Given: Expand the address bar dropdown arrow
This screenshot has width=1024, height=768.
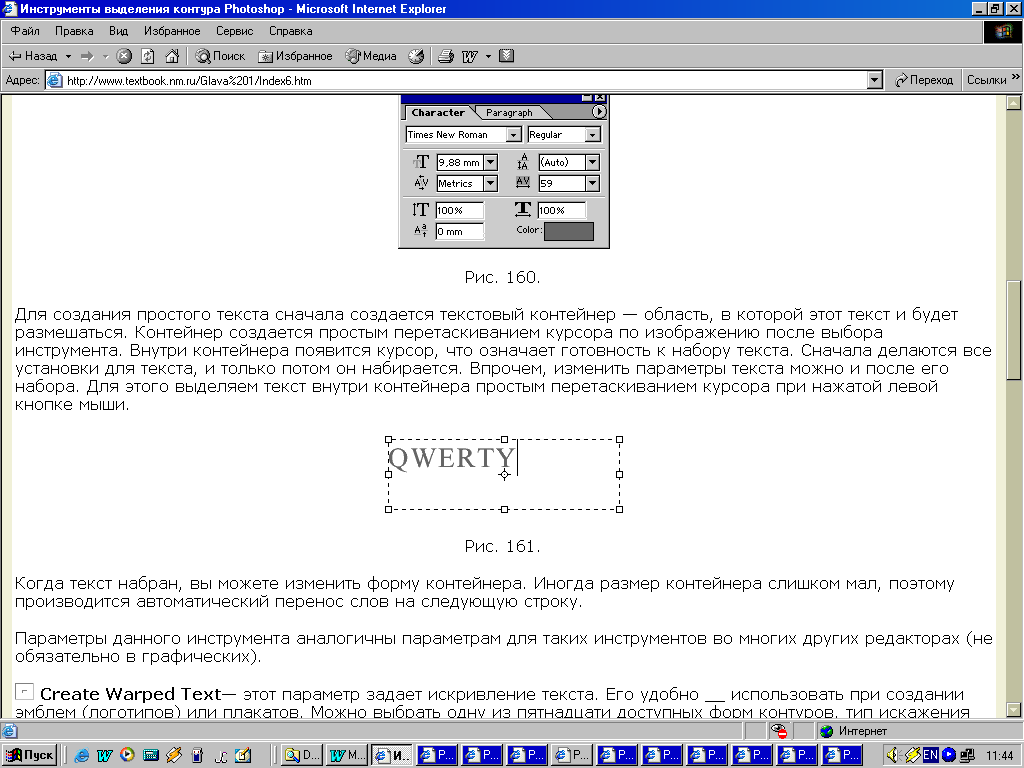Looking at the screenshot, I should 875,80.
